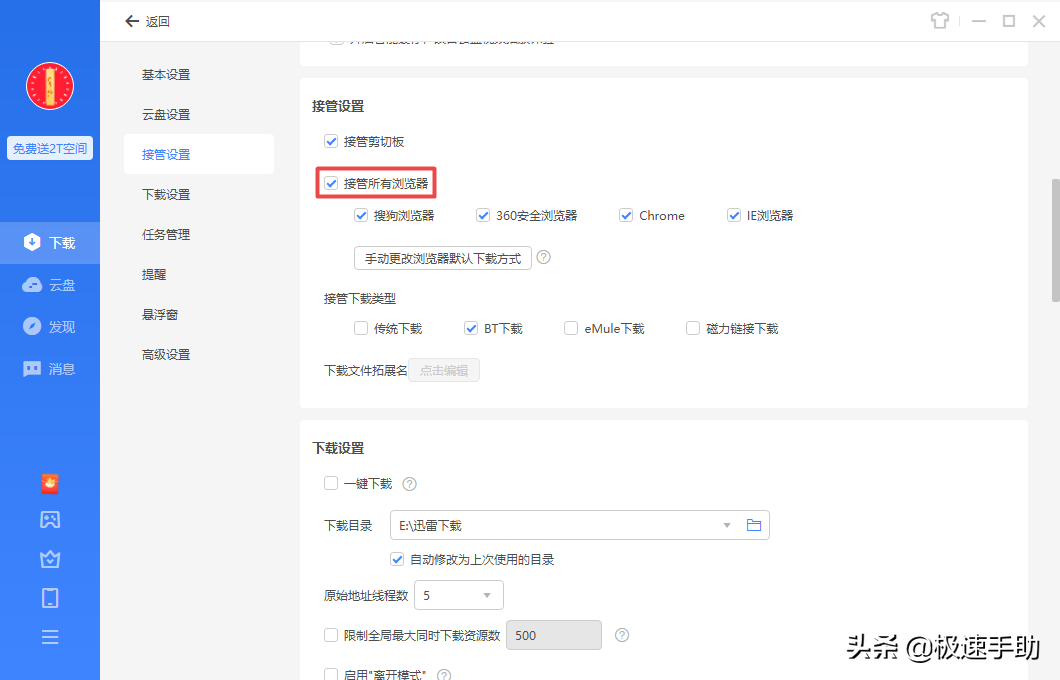Click the crown VIP icon in sidebar
This screenshot has width=1060, height=680.
pyautogui.click(x=50, y=559)
